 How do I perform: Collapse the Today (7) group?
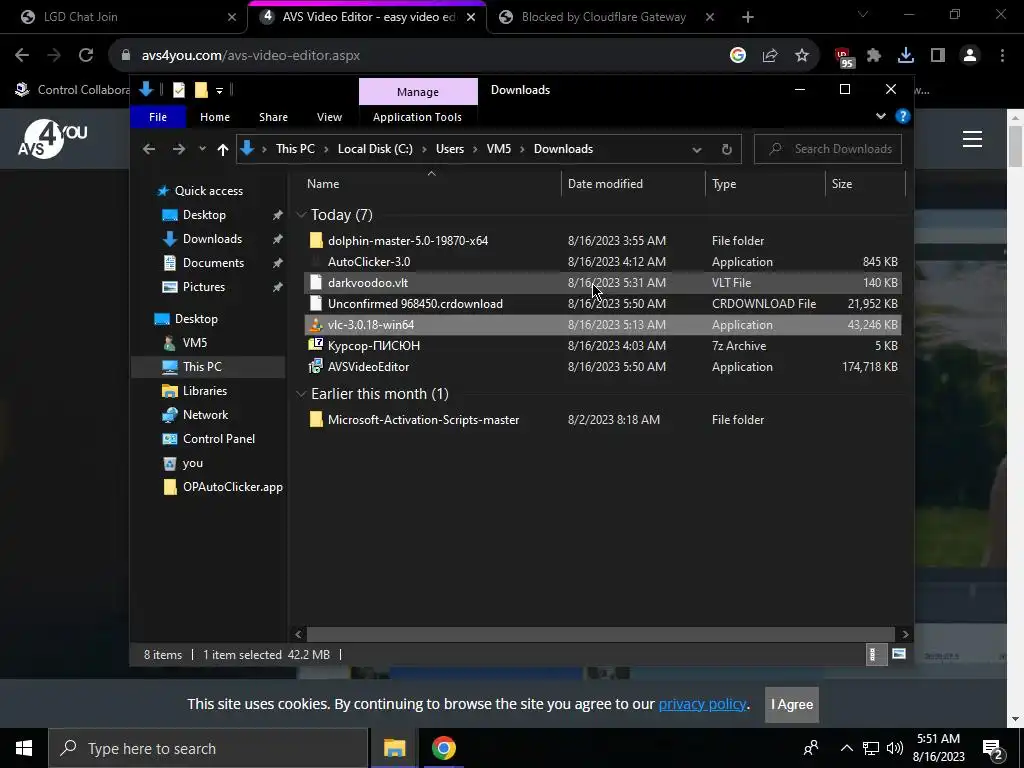click(x=301, y=215)
